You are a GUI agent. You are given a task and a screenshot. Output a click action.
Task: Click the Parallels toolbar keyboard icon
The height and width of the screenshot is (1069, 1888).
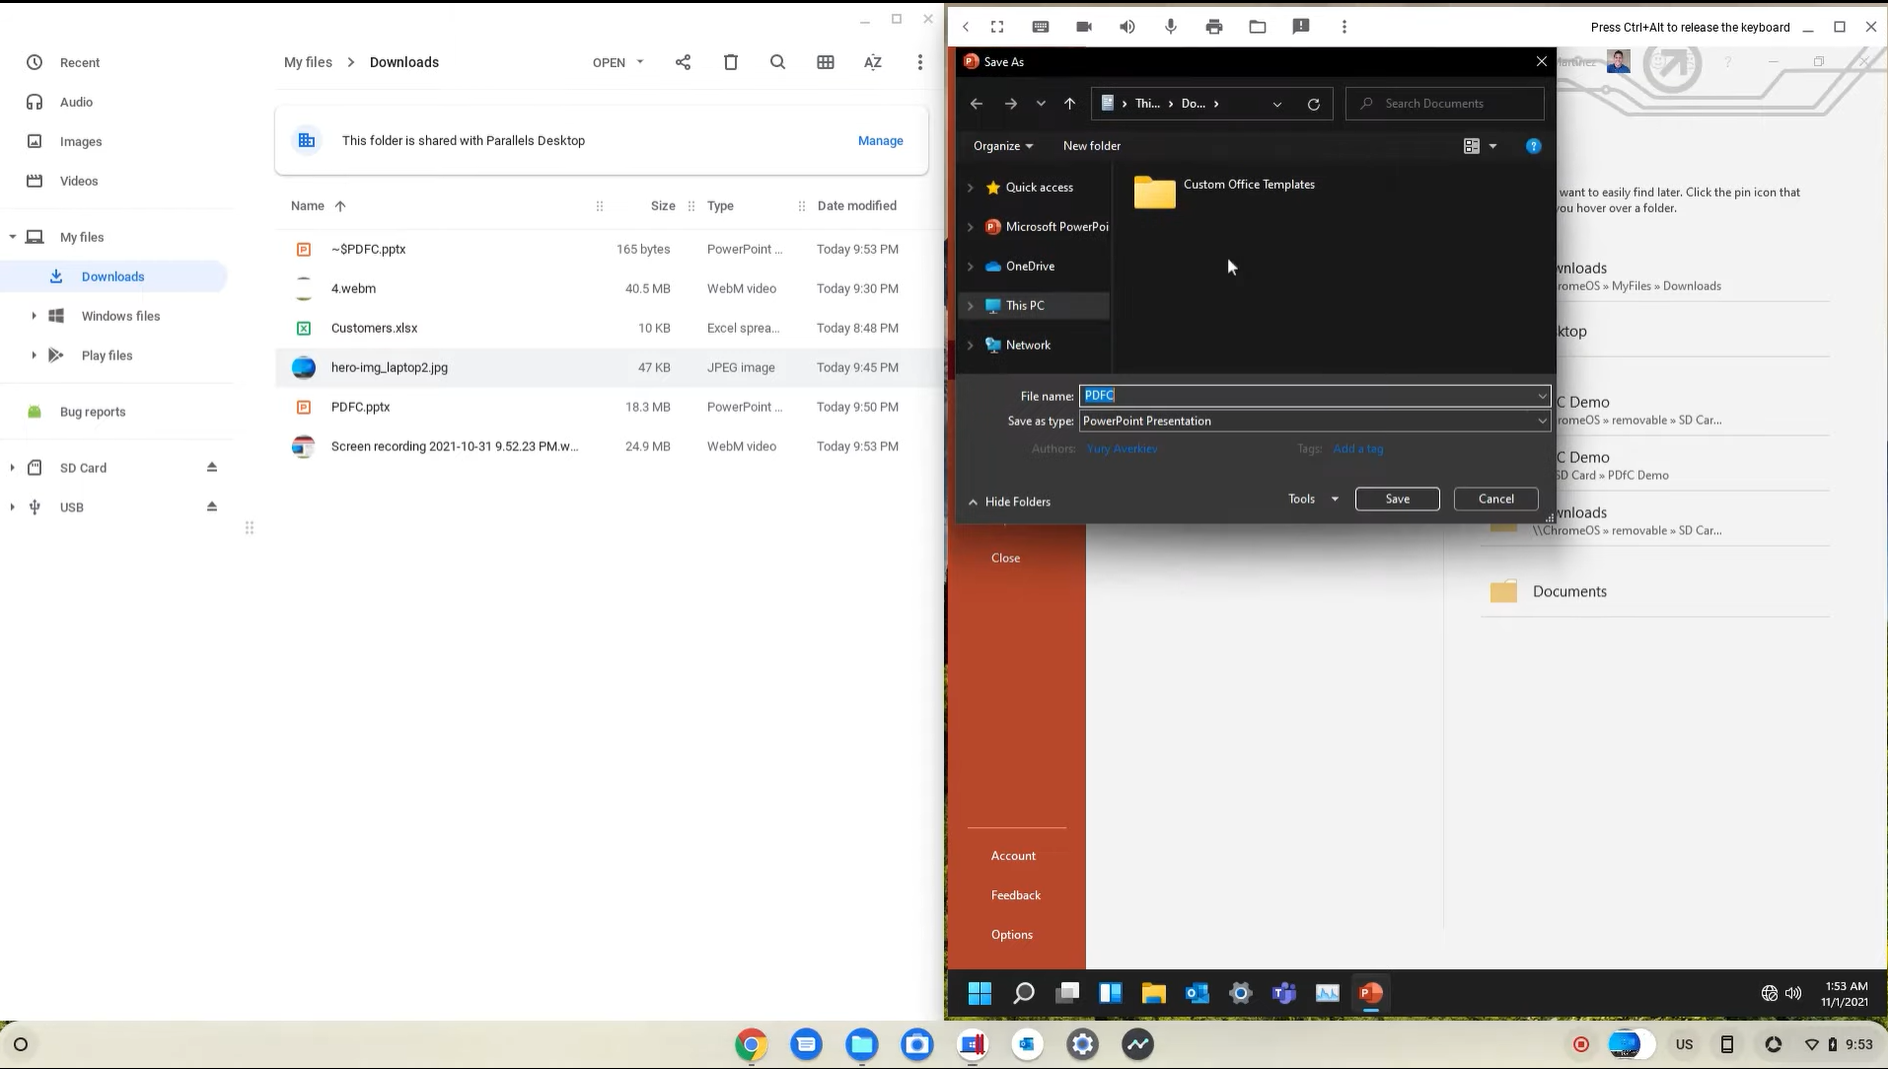[x=1041, y=27]
